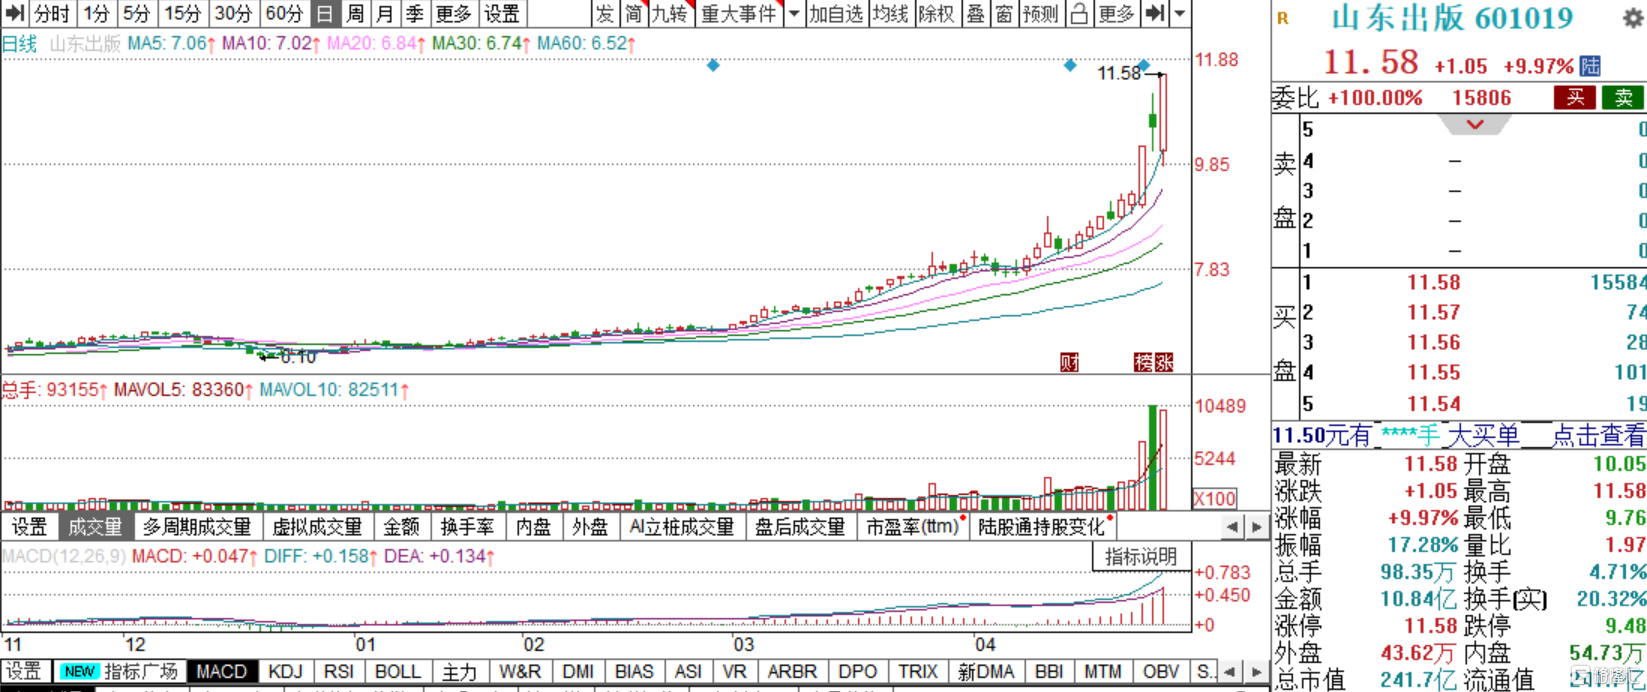Screen dimensions: 1647x692
Task: Open the 更多 tools menu beside lock
Action: click(x=1116, y=14)
